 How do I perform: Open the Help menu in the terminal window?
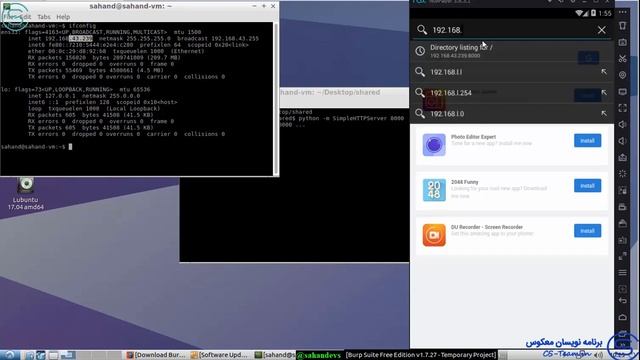pos(63,17)
